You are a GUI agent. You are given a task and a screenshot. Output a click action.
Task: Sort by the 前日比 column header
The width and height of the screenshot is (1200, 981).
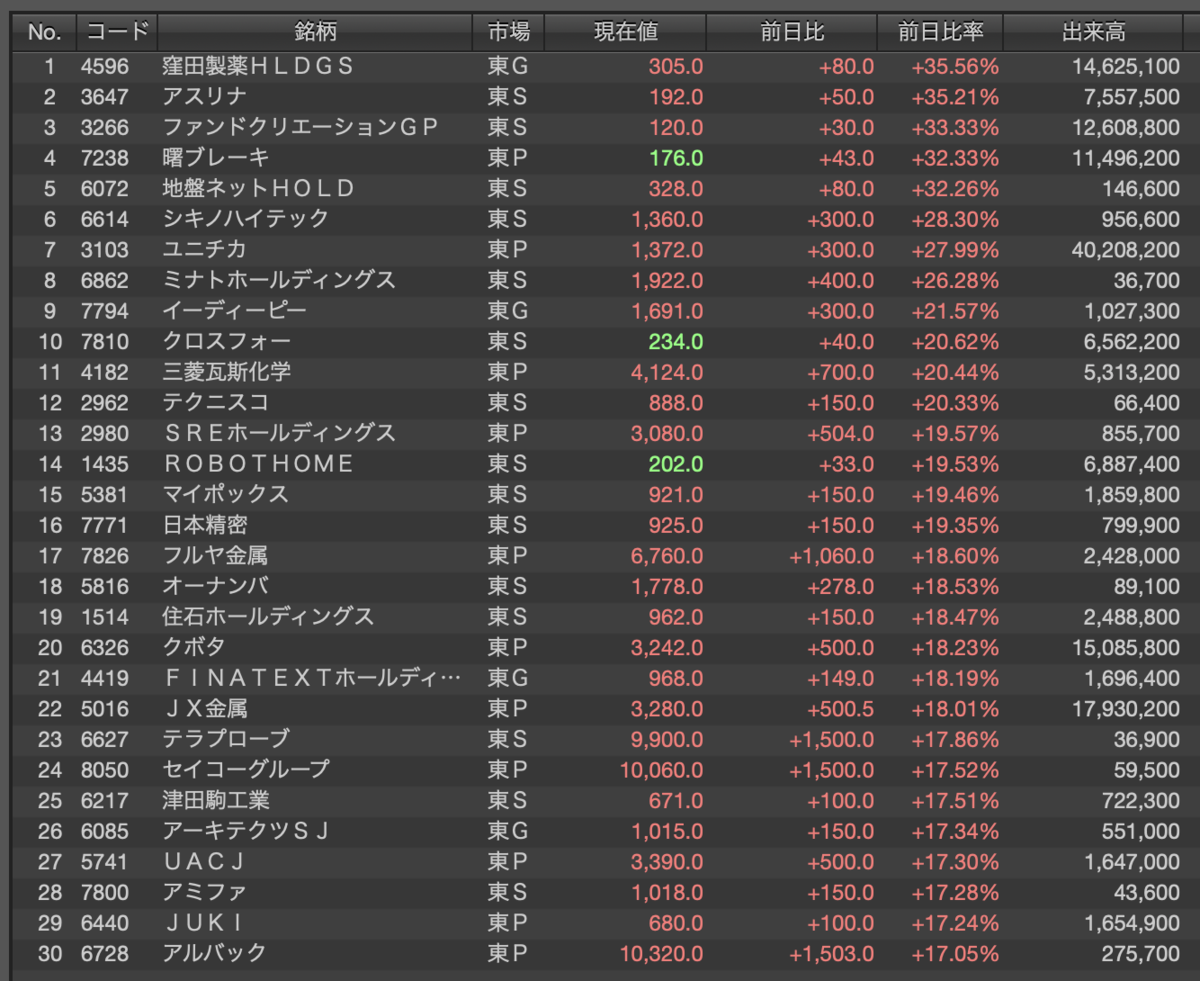pos(792,32)
